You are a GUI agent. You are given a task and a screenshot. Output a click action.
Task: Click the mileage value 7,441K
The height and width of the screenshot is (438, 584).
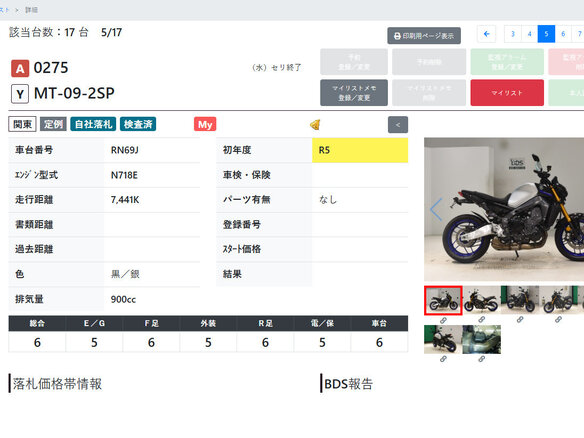click(125, 200)
